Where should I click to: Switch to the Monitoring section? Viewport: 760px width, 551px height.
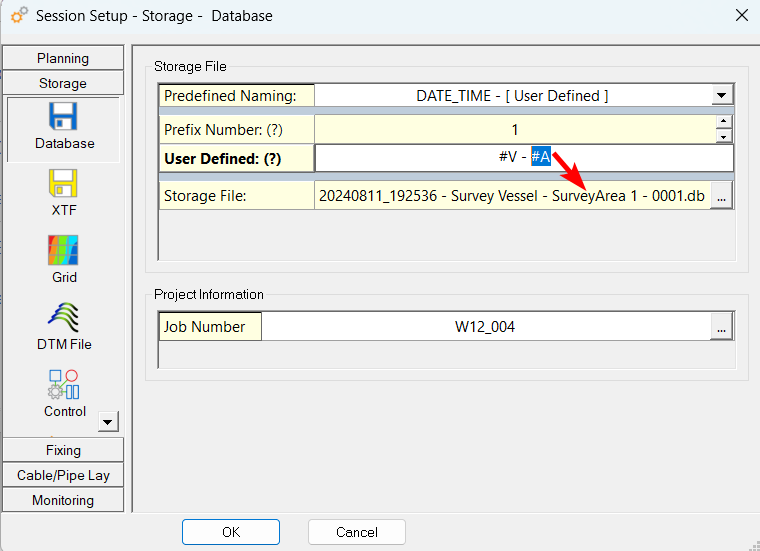tap(63, 500)
